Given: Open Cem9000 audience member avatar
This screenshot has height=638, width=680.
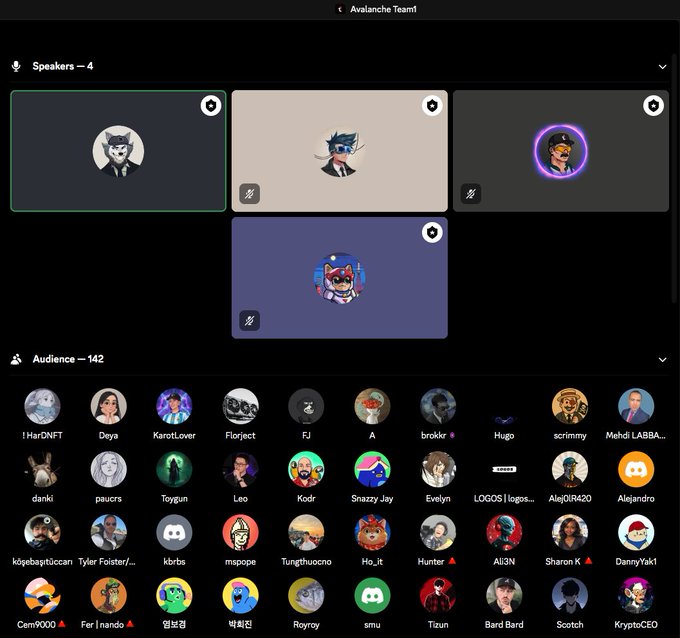Looking at the screenshot, I should [x=42, y=595].
